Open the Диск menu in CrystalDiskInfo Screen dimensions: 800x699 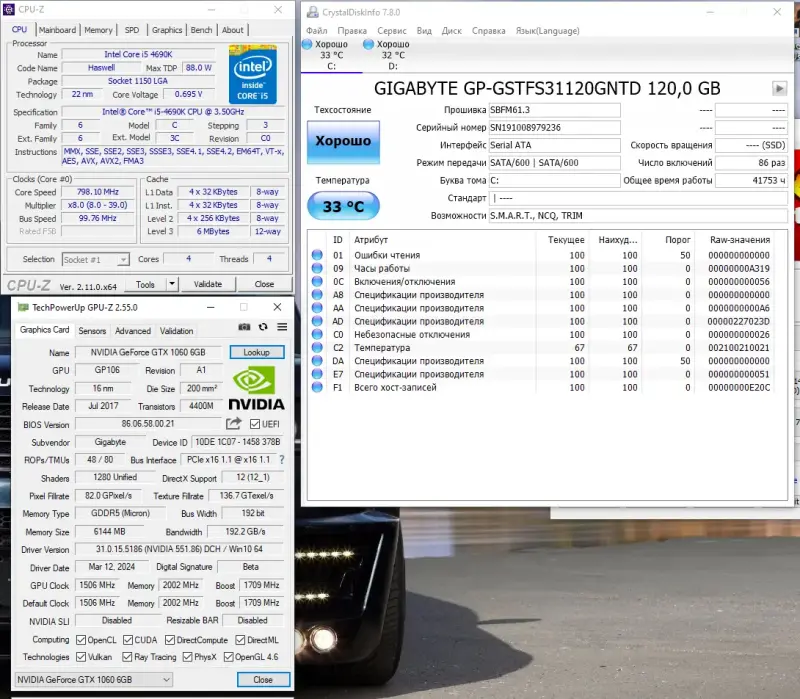coord(452,31)
